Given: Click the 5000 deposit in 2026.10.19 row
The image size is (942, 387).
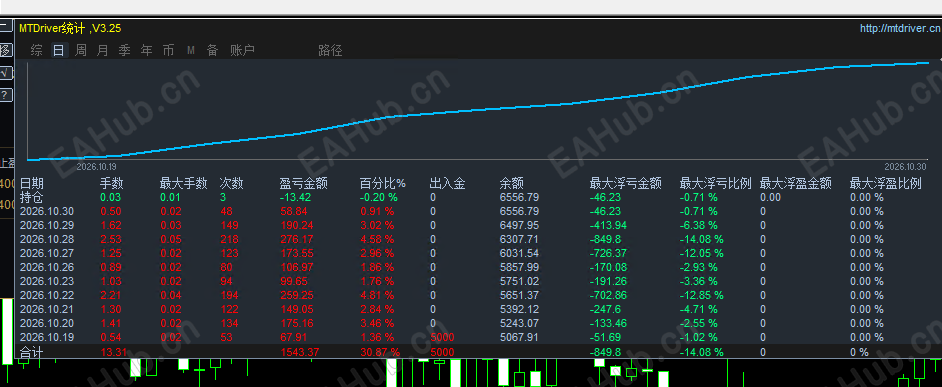Looking at the screenshot, I should tap(442, 337).
